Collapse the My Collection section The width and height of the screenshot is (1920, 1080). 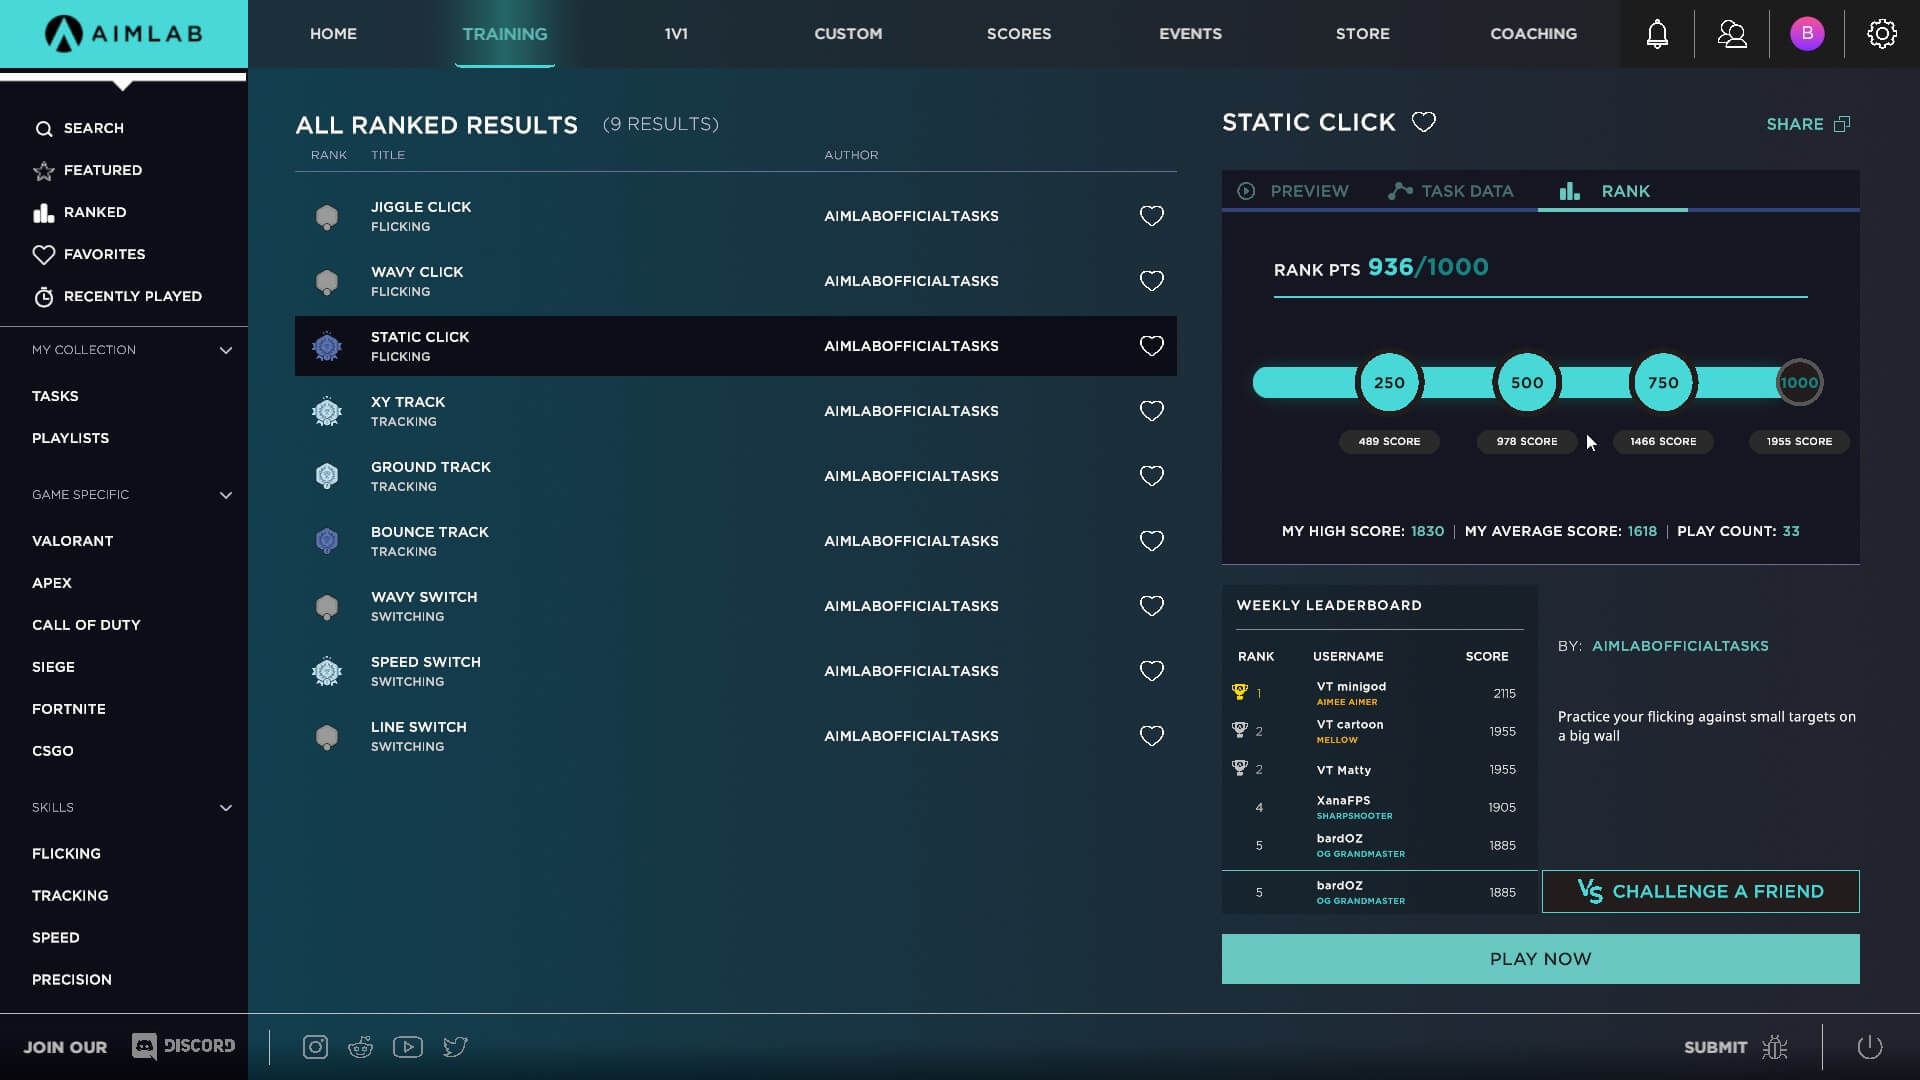pos(225,351)
